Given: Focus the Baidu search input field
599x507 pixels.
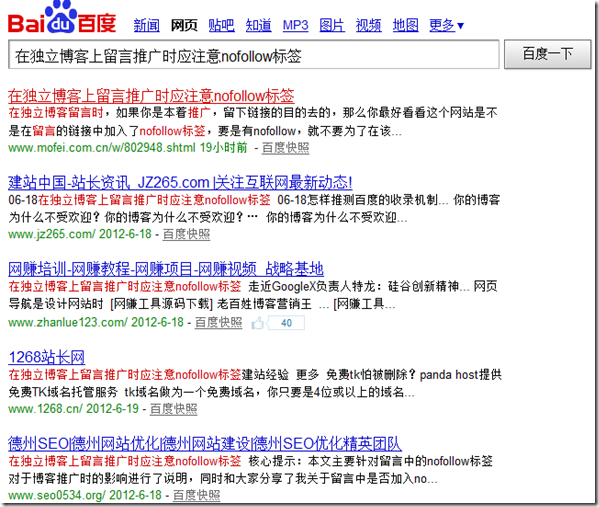Looking at the screenshot, I should pos(254,55).
